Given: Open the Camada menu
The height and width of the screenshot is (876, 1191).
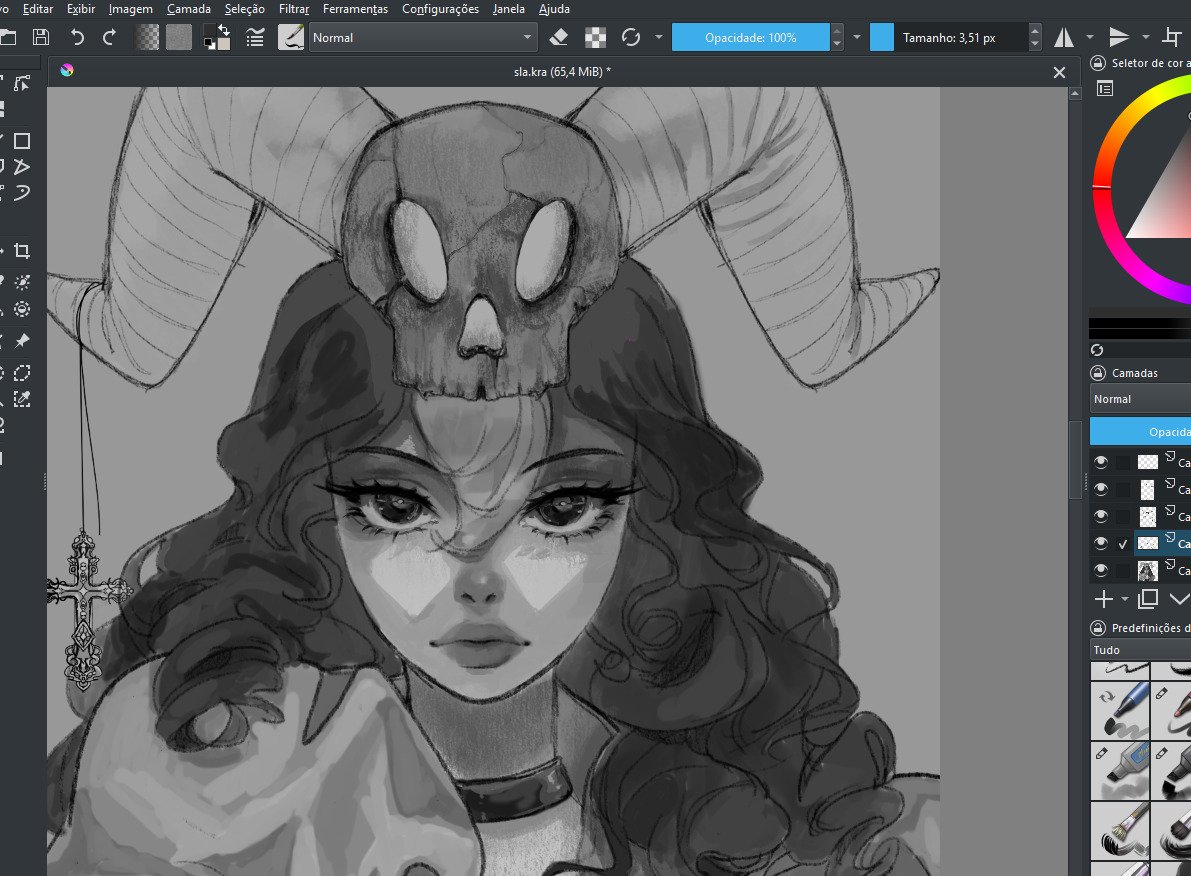Looking at the screenshot, I should 188,9.
